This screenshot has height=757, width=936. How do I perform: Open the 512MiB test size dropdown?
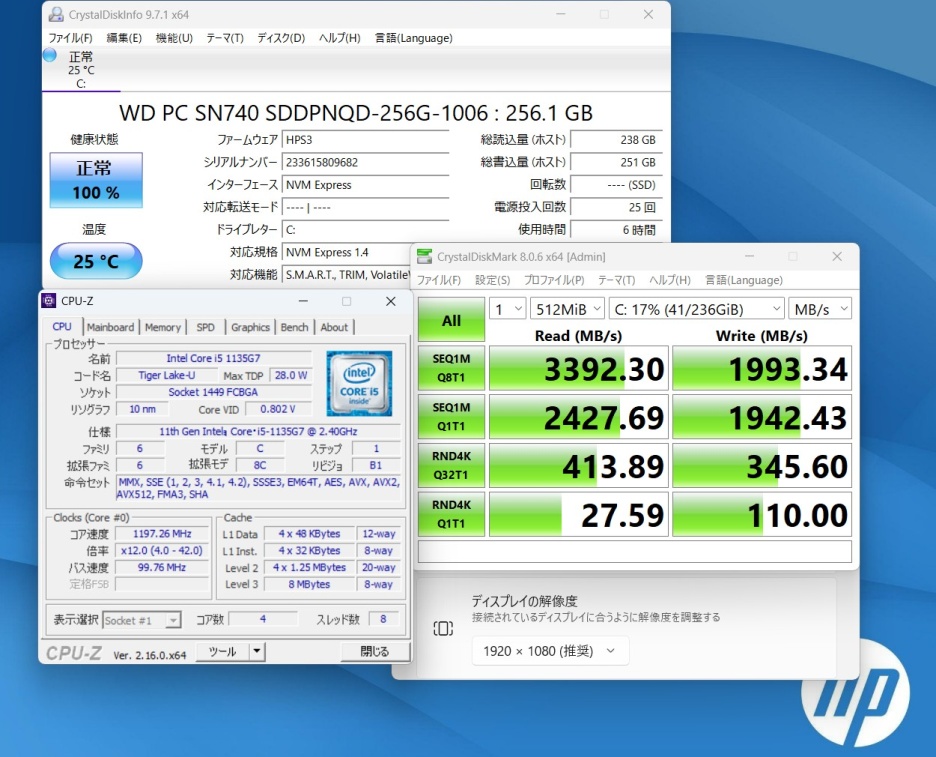(567, 309)
